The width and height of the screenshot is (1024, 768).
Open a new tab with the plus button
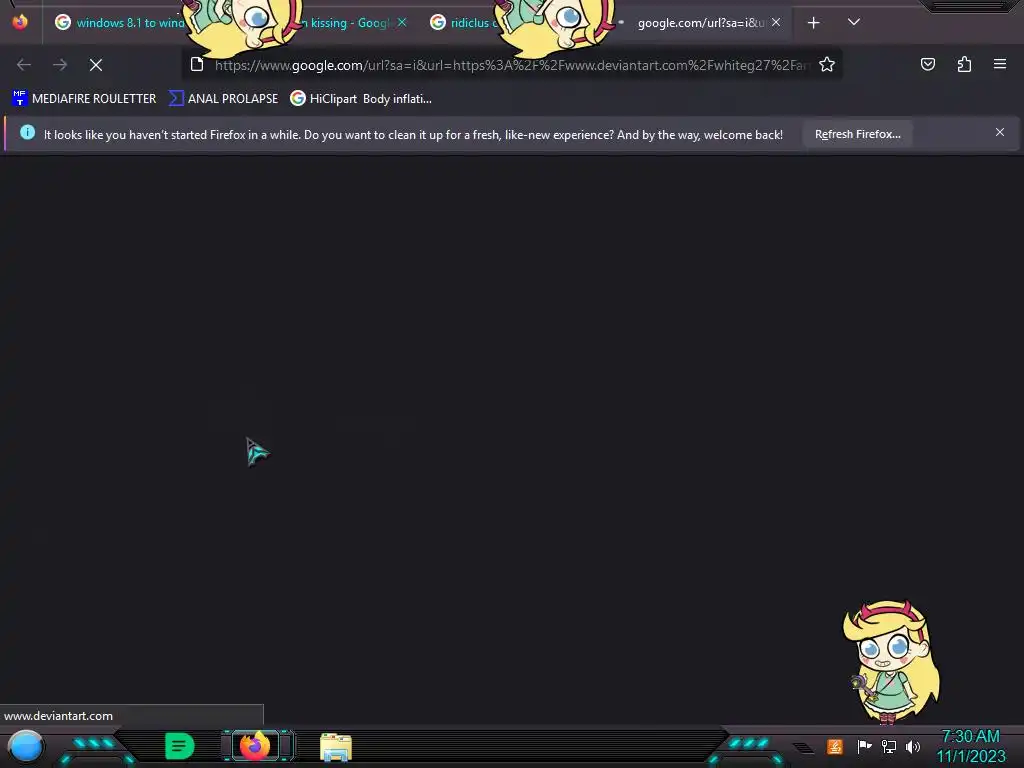(813, 23)
